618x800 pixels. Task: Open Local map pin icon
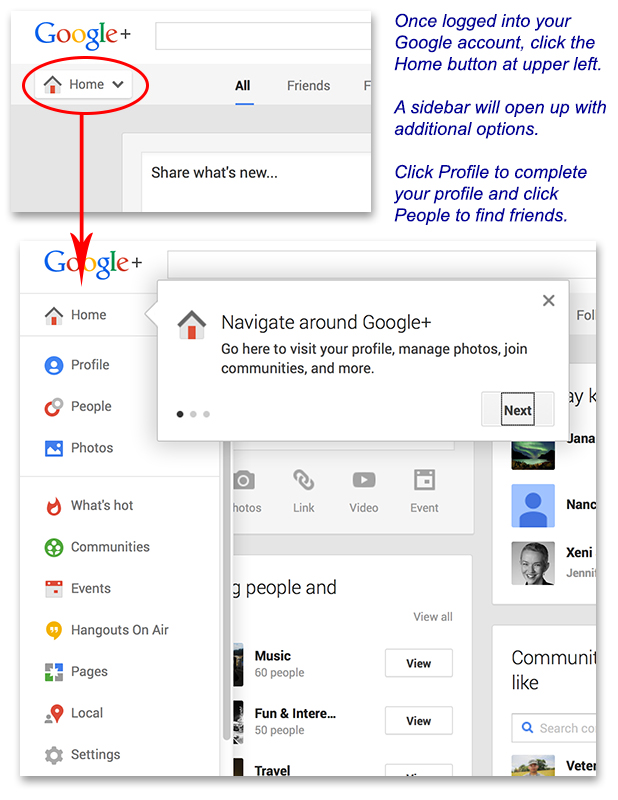click(54, 713)
